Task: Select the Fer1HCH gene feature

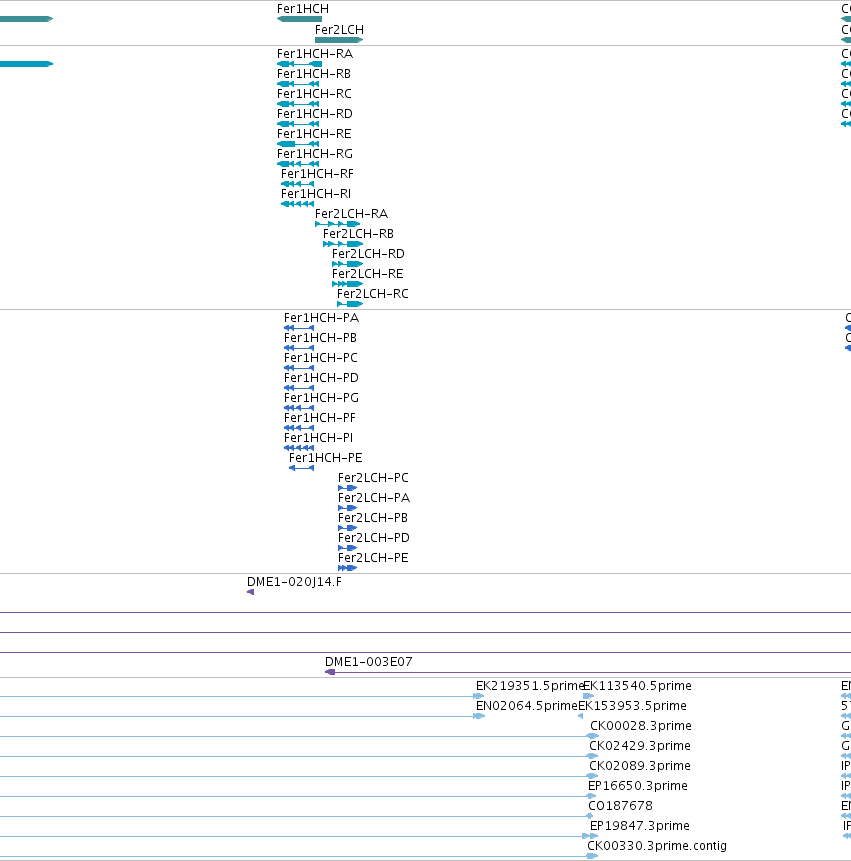Action: click(299, 19)
